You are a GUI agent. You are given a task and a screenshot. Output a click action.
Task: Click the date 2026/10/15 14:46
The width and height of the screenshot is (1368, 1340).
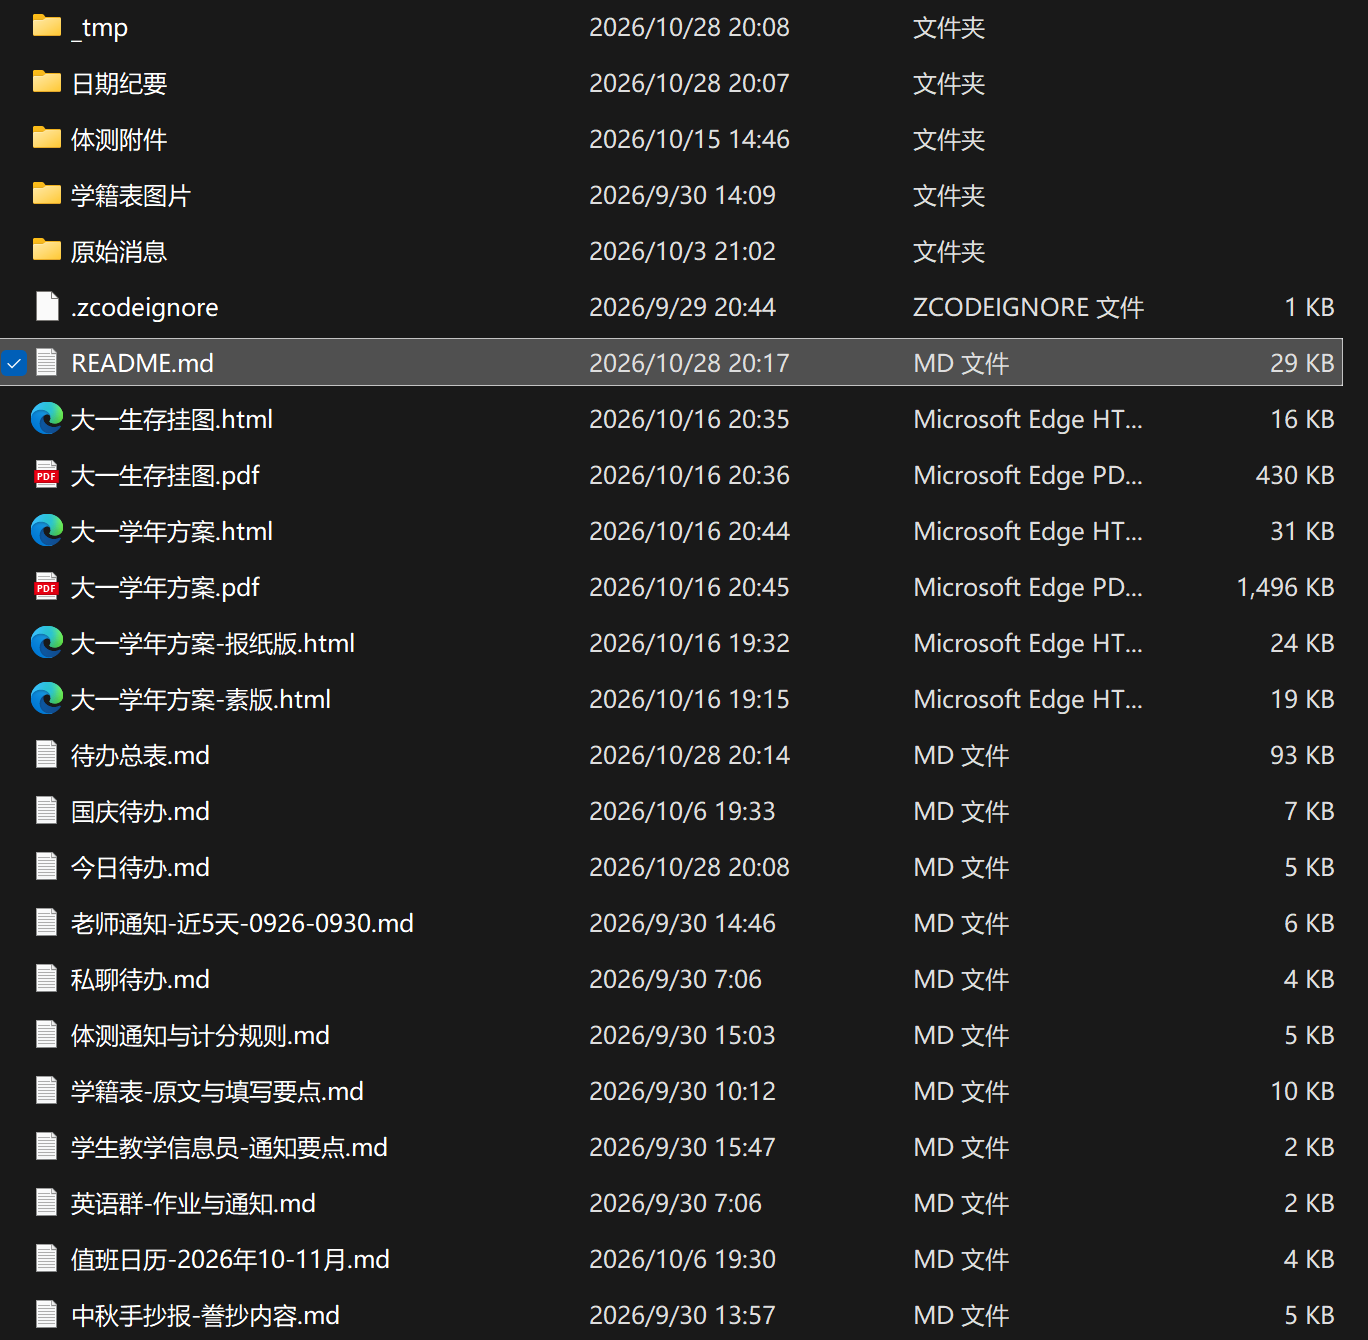tap(689, 139)
